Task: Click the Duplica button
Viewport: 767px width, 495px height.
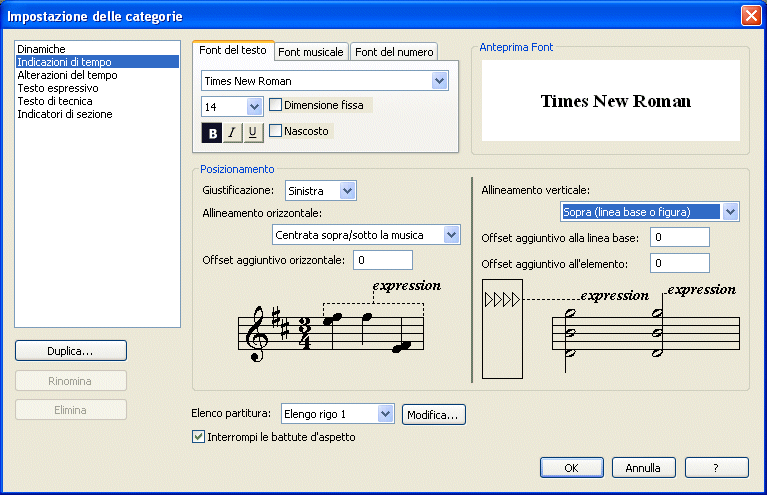Action: 71,351
